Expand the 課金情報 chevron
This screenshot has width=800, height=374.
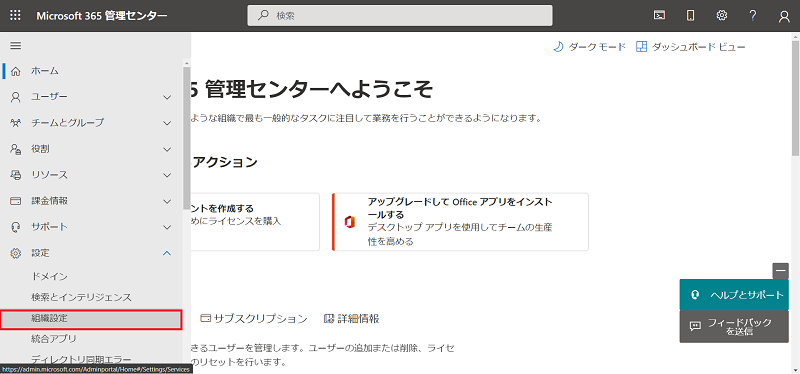(167, 201)
